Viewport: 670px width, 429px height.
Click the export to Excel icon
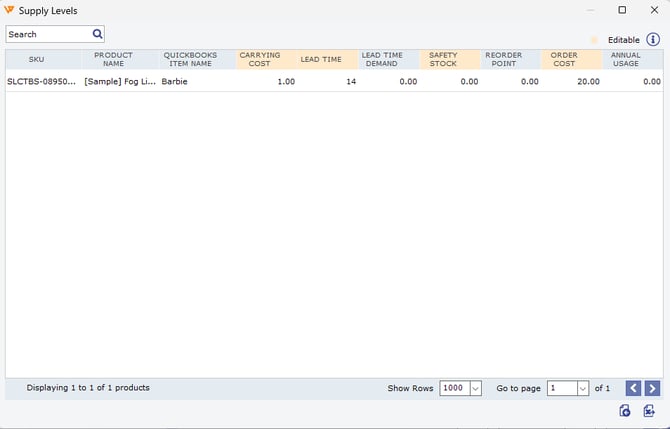[x=650, y=411]
